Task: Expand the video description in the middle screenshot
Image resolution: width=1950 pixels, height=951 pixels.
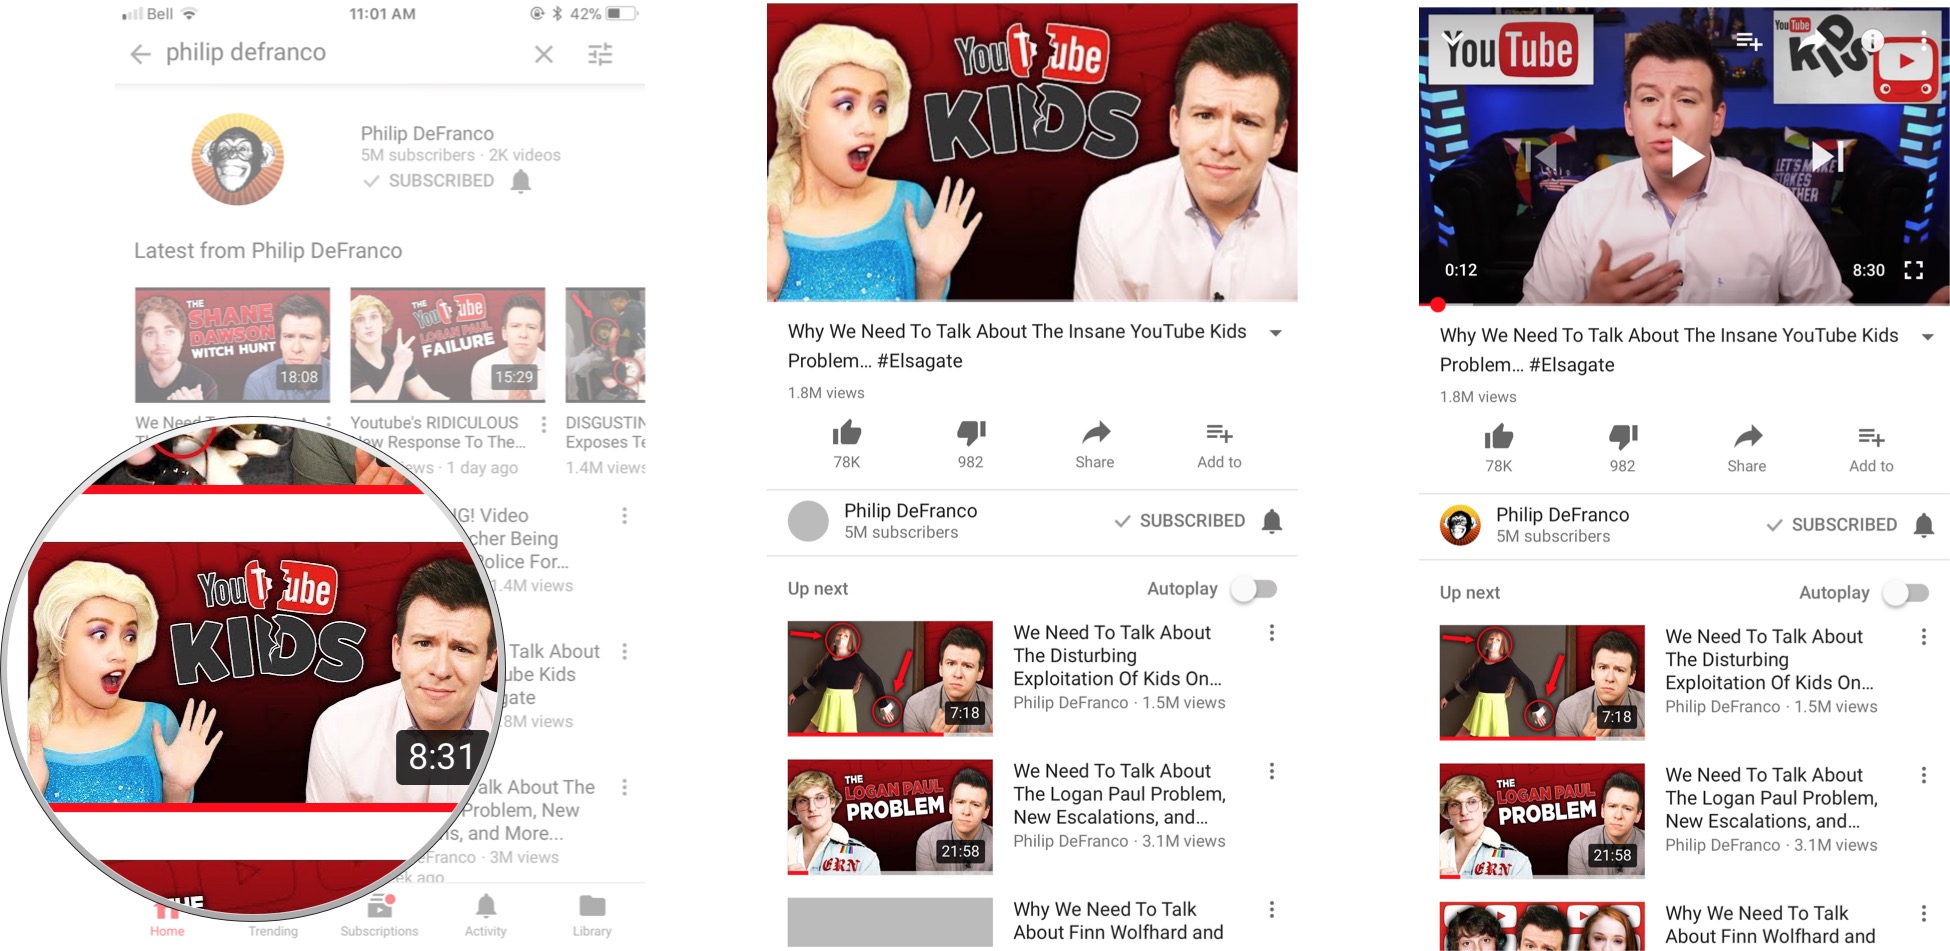Action: coord(1276,333)
